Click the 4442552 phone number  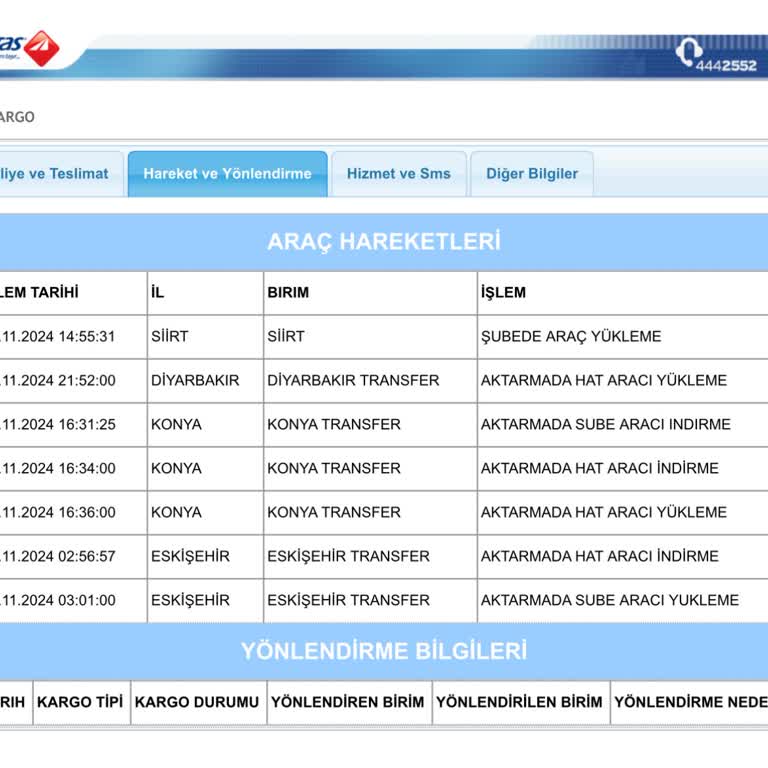point(726,66)
